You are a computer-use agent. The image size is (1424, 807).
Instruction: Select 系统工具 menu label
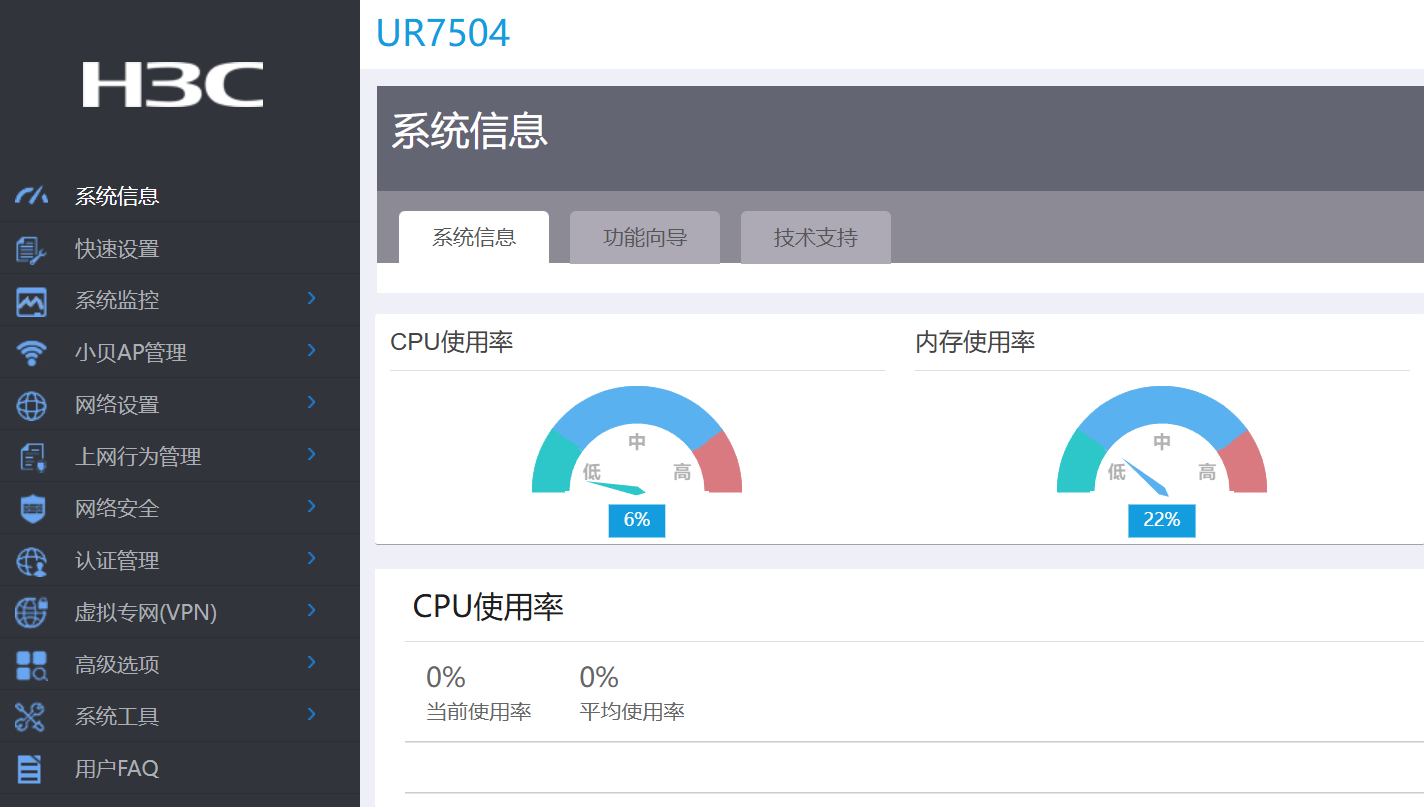pos(117,717)
